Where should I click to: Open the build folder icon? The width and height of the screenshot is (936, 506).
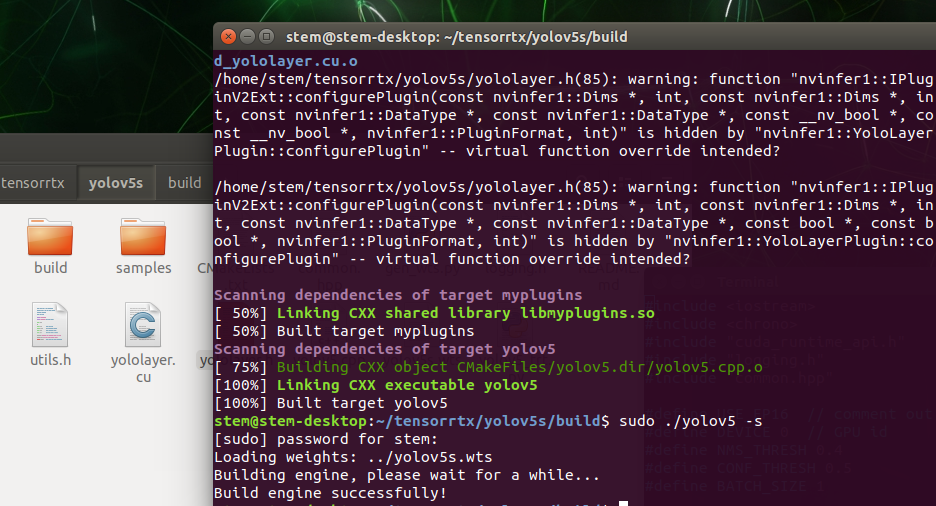tap(50, 237)
